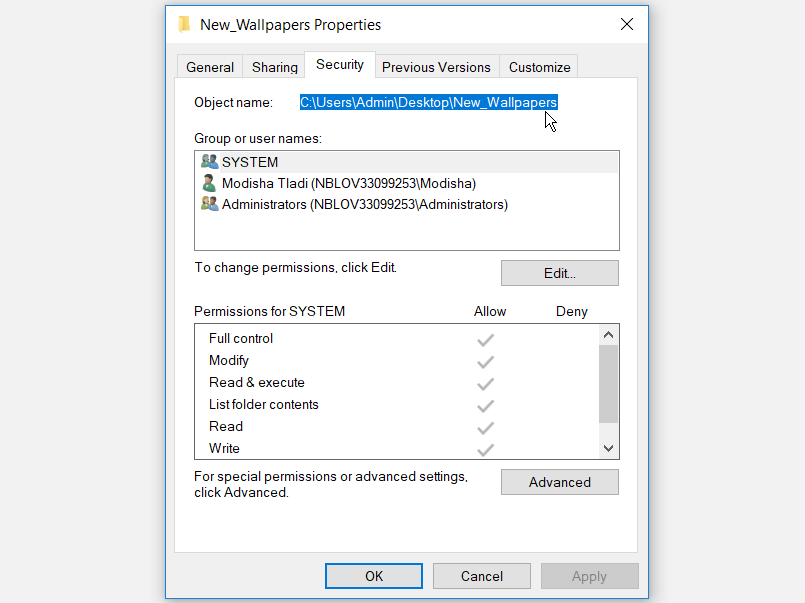
Task: Click the highlighted object name path
Action: pos(428,102)
